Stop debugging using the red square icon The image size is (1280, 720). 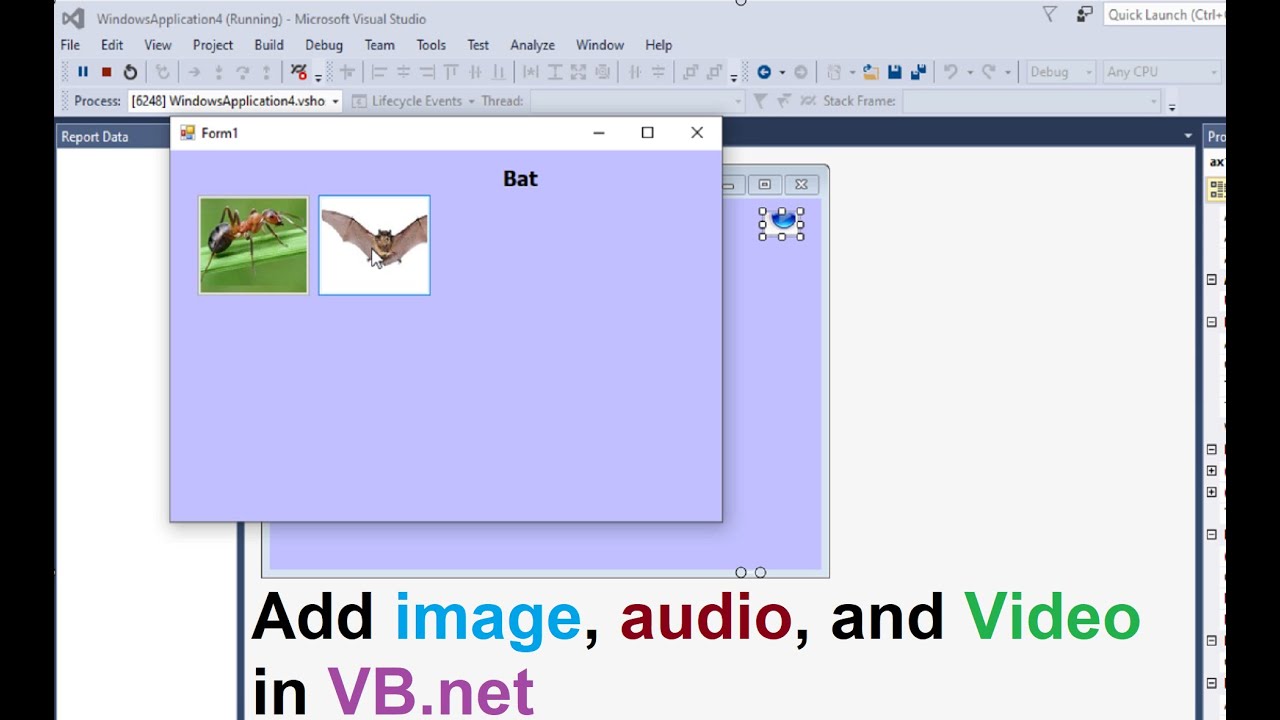tap(107, 71)
